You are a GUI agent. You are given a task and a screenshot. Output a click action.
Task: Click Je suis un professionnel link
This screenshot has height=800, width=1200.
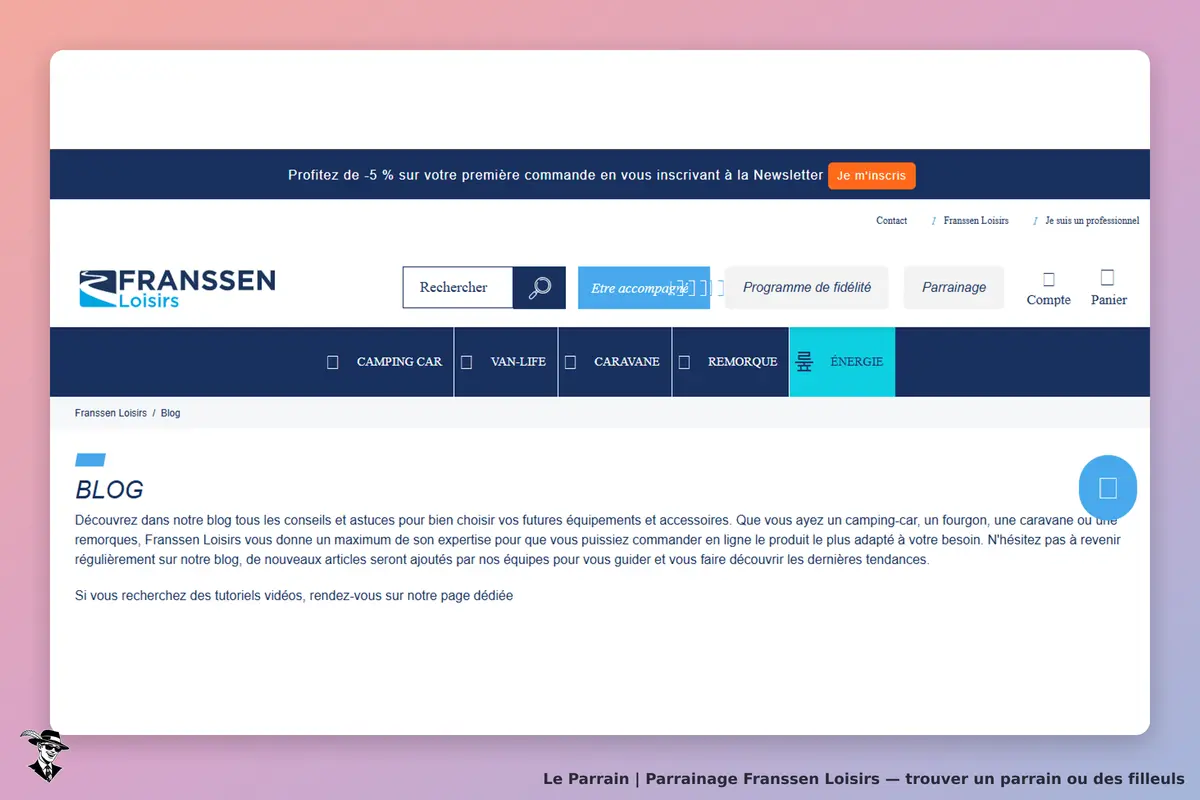(1092, 221)
